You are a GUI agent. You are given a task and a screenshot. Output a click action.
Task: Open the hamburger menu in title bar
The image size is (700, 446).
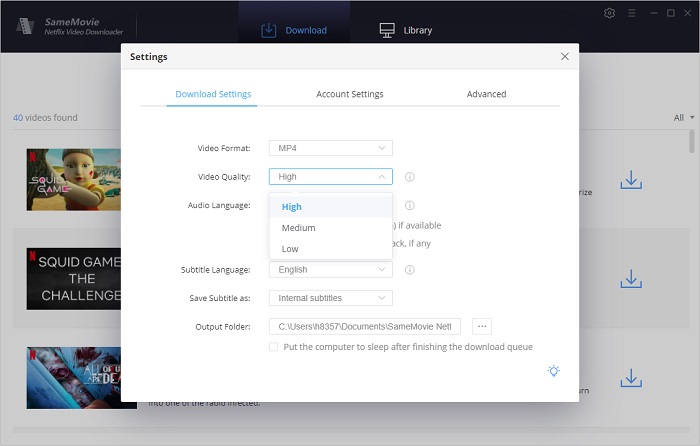click(x=630, y=13)
